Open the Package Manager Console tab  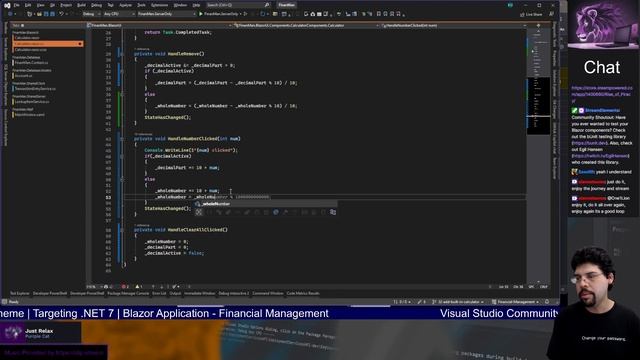[128, 293]
